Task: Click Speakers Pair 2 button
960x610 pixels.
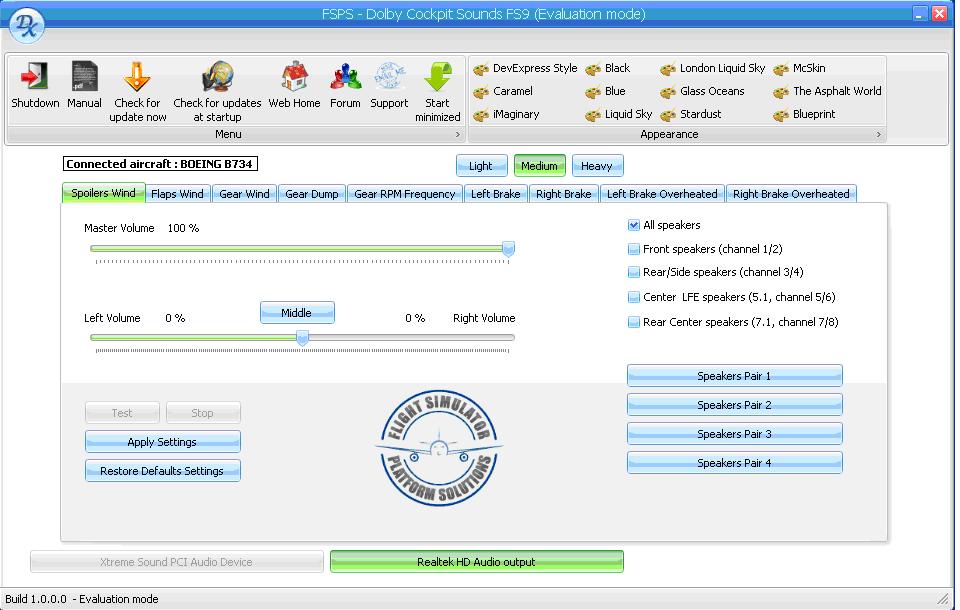Action: pyautogui.click(x=734, y=405)
